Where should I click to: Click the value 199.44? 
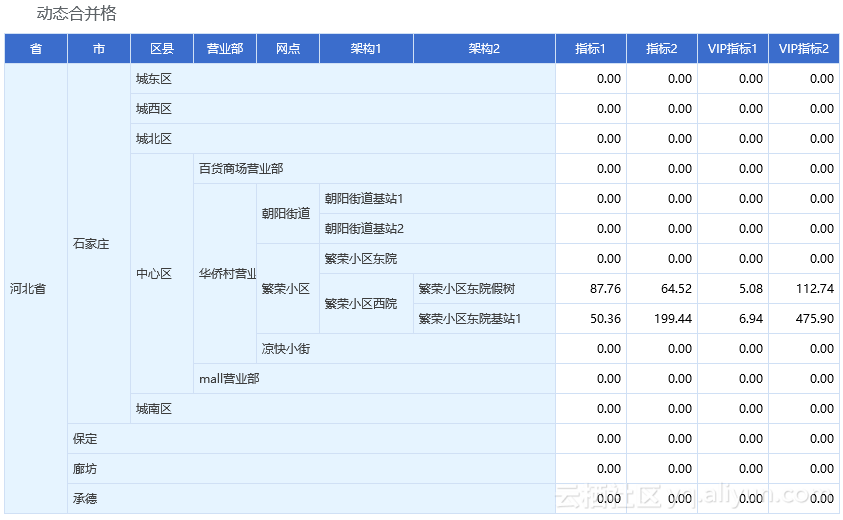(673, 319)
